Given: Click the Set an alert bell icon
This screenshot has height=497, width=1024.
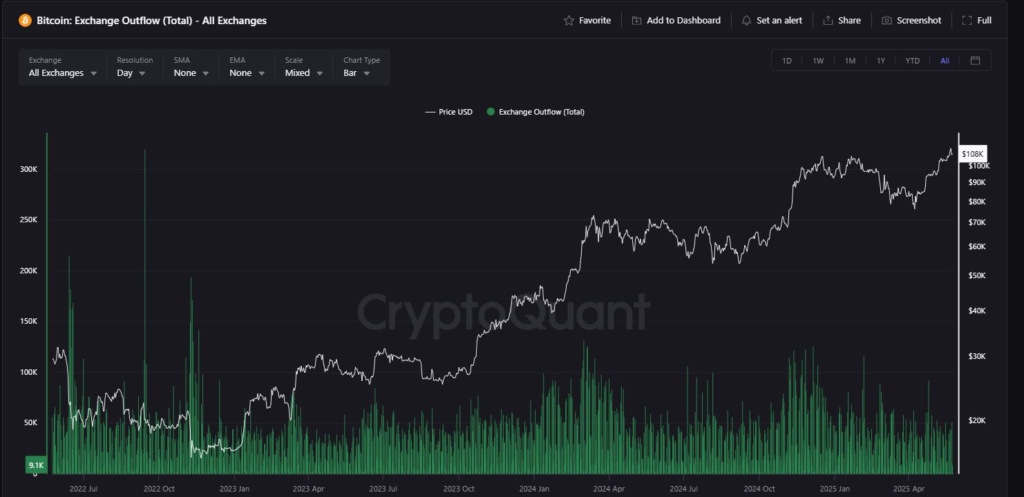Looking at the screenshot, I should click(x=746, y=20).
